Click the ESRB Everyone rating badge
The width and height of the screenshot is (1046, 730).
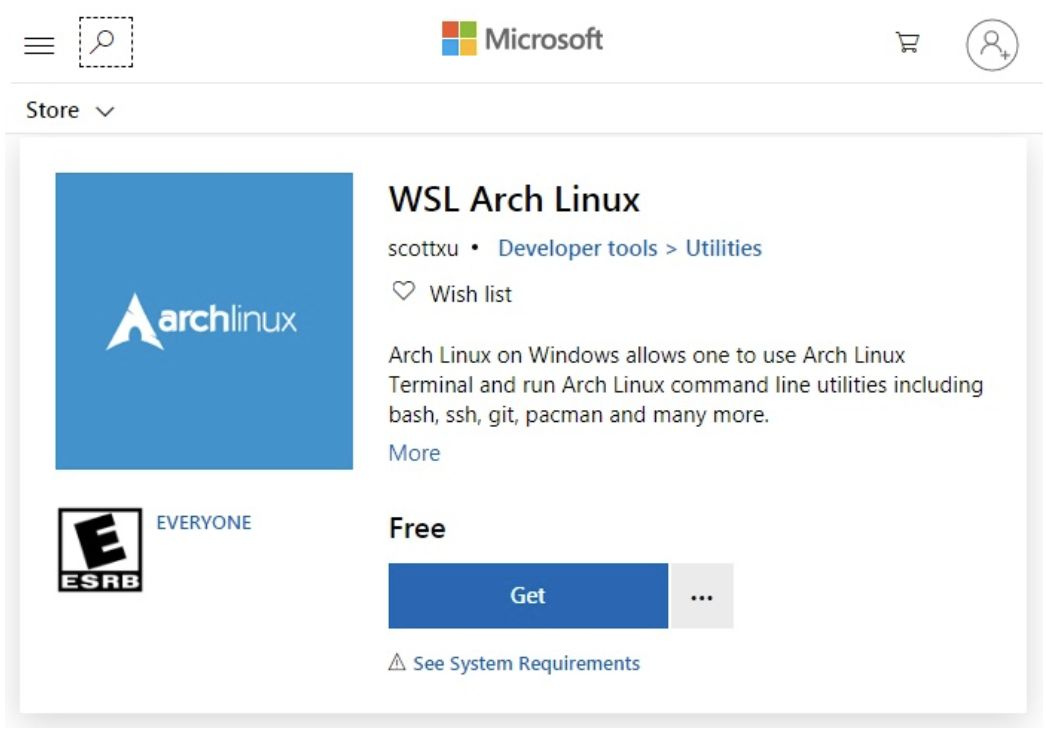[x=100, y=550]
